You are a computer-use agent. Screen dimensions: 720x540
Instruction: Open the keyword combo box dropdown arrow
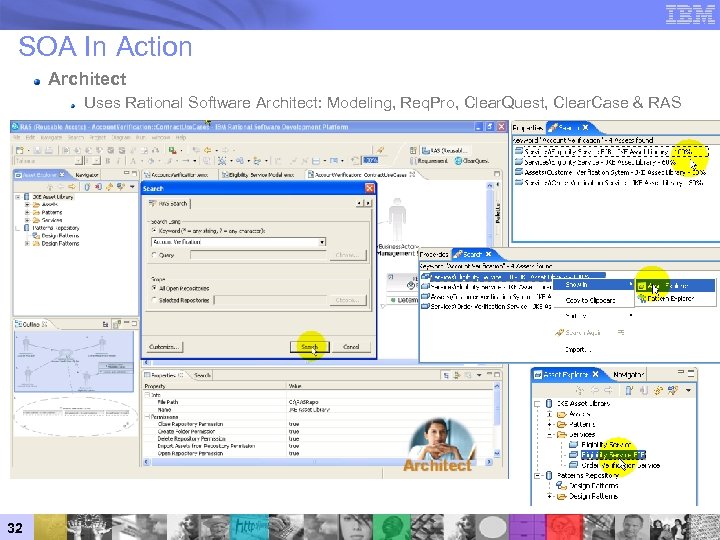coord(322,242)
